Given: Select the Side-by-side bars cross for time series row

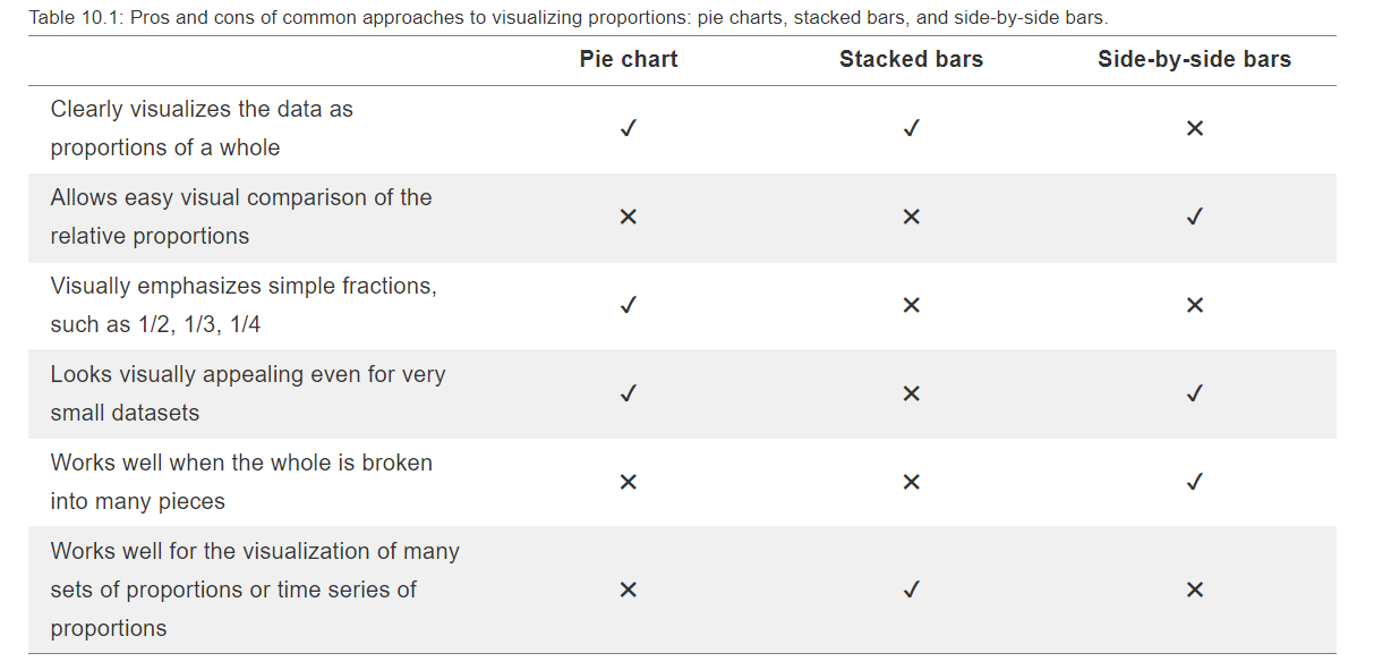Looking at the screenshot, I should (x=1194, y=590).
